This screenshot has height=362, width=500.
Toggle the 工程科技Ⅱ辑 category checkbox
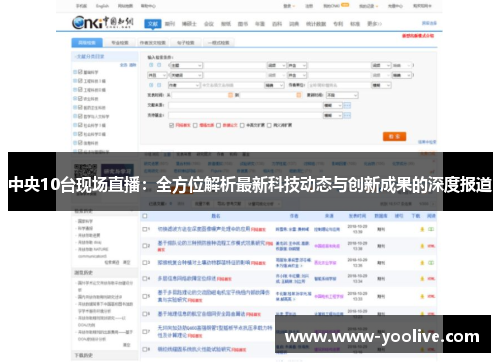[80, 90]
